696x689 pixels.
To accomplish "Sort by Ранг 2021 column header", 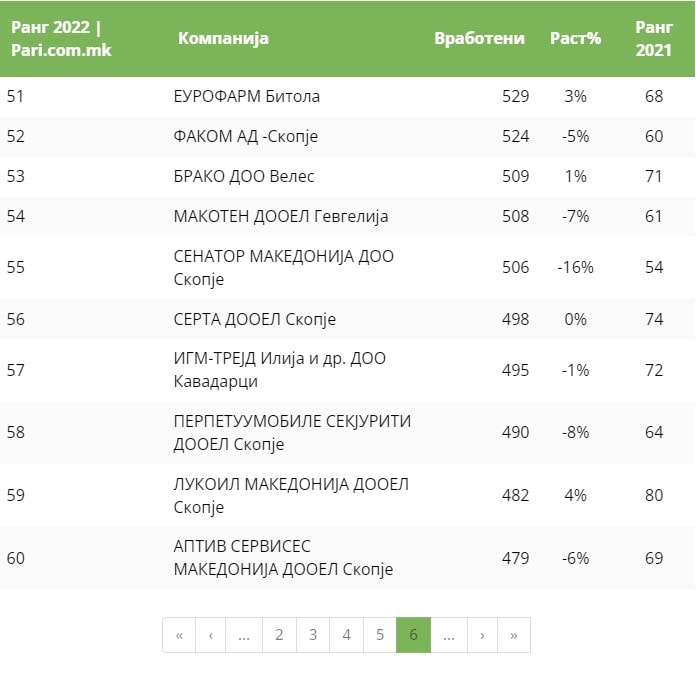I will [654, 38].
